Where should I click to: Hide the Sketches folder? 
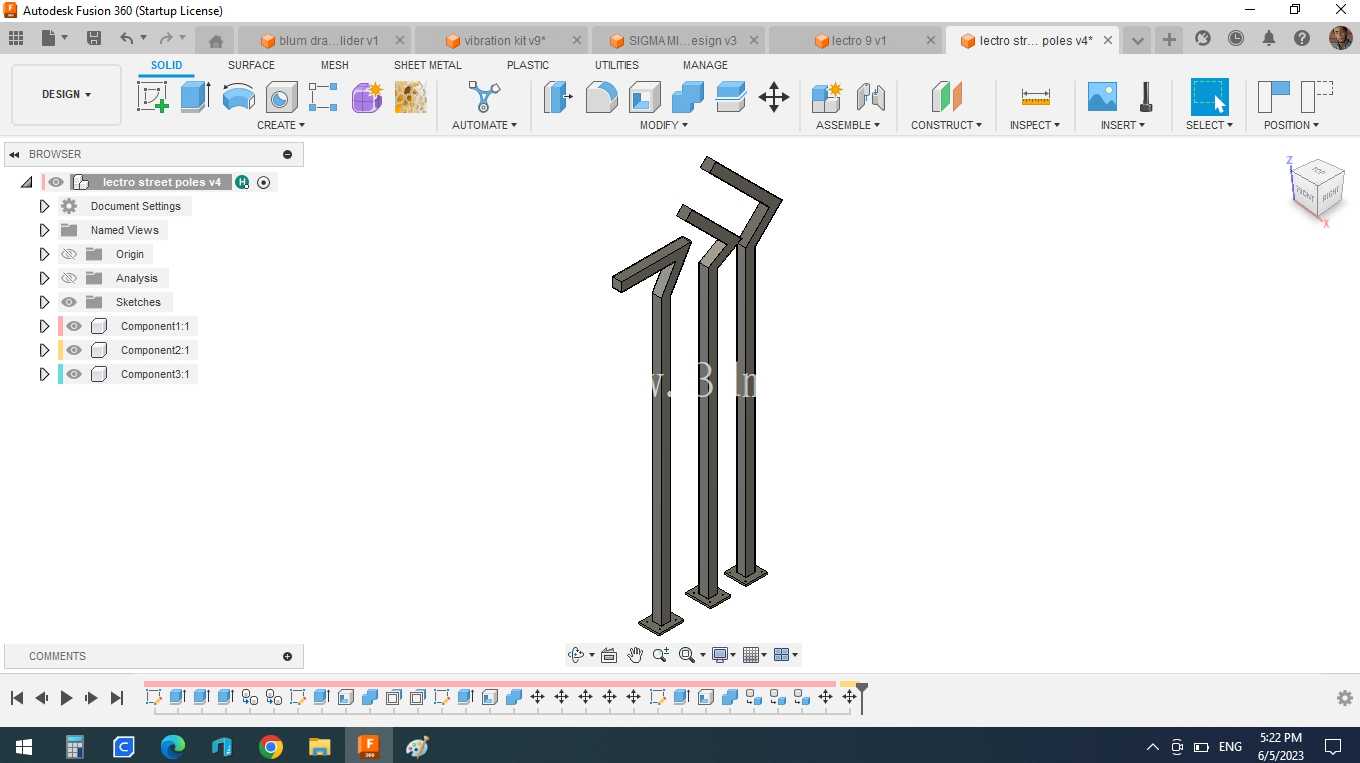(69, 302)
